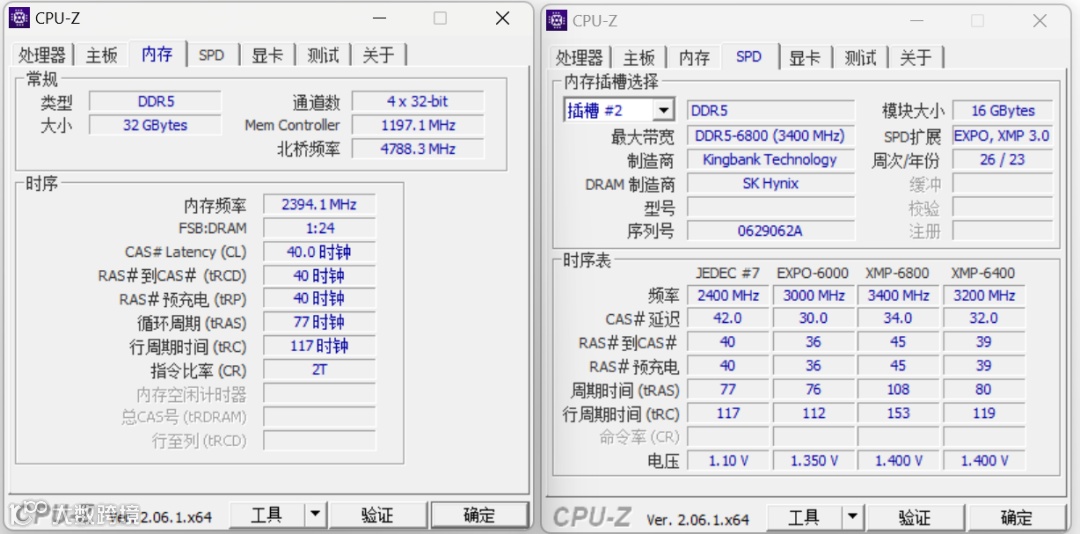Click EXPO-6000 voltage 1.350 V cell
The width and height of the screenshot is (1080, 534).
813,460
